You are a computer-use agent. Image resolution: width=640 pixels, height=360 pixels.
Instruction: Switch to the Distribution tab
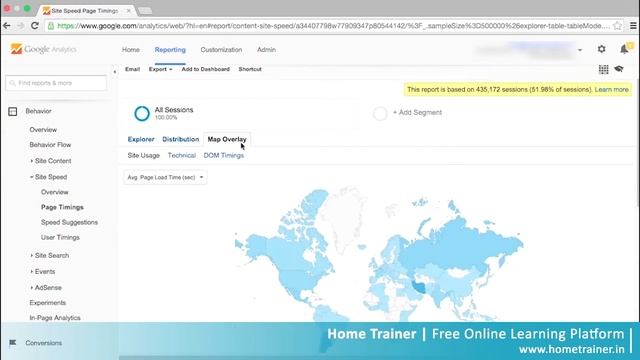pyautogui.click(x=180, y=139)
